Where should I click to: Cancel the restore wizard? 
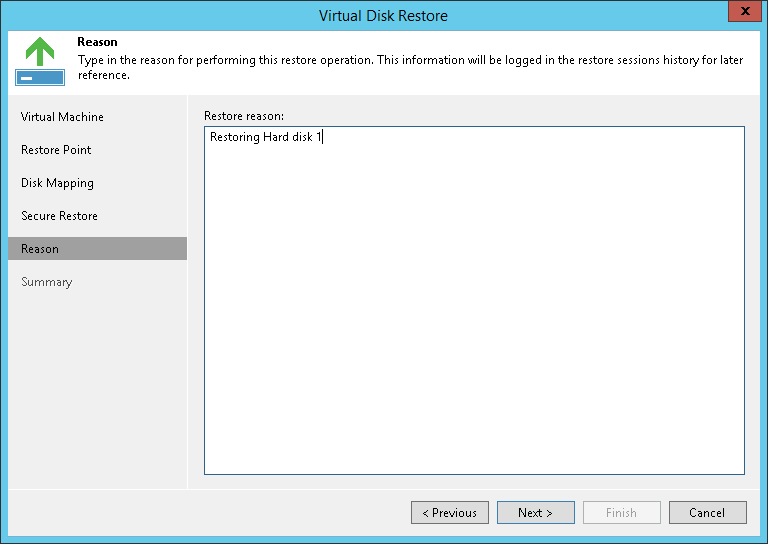(707, 513)
